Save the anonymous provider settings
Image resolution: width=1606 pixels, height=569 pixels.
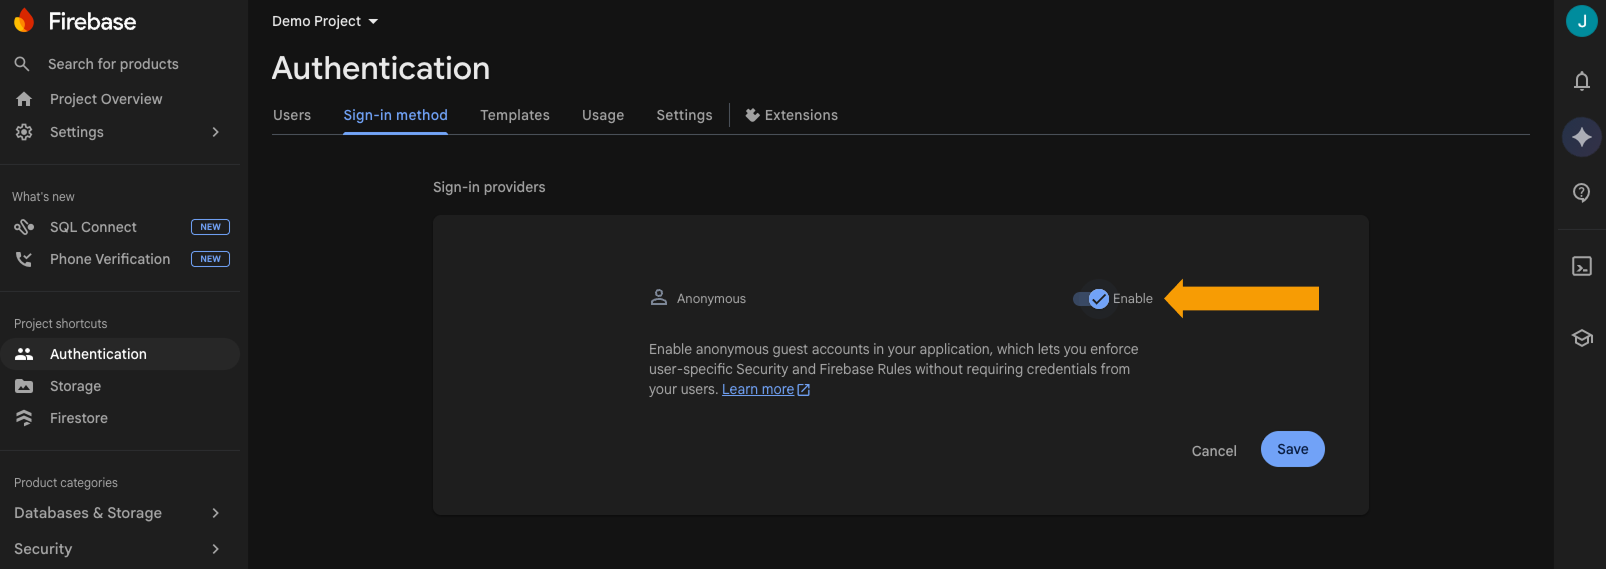(1293, 449)
